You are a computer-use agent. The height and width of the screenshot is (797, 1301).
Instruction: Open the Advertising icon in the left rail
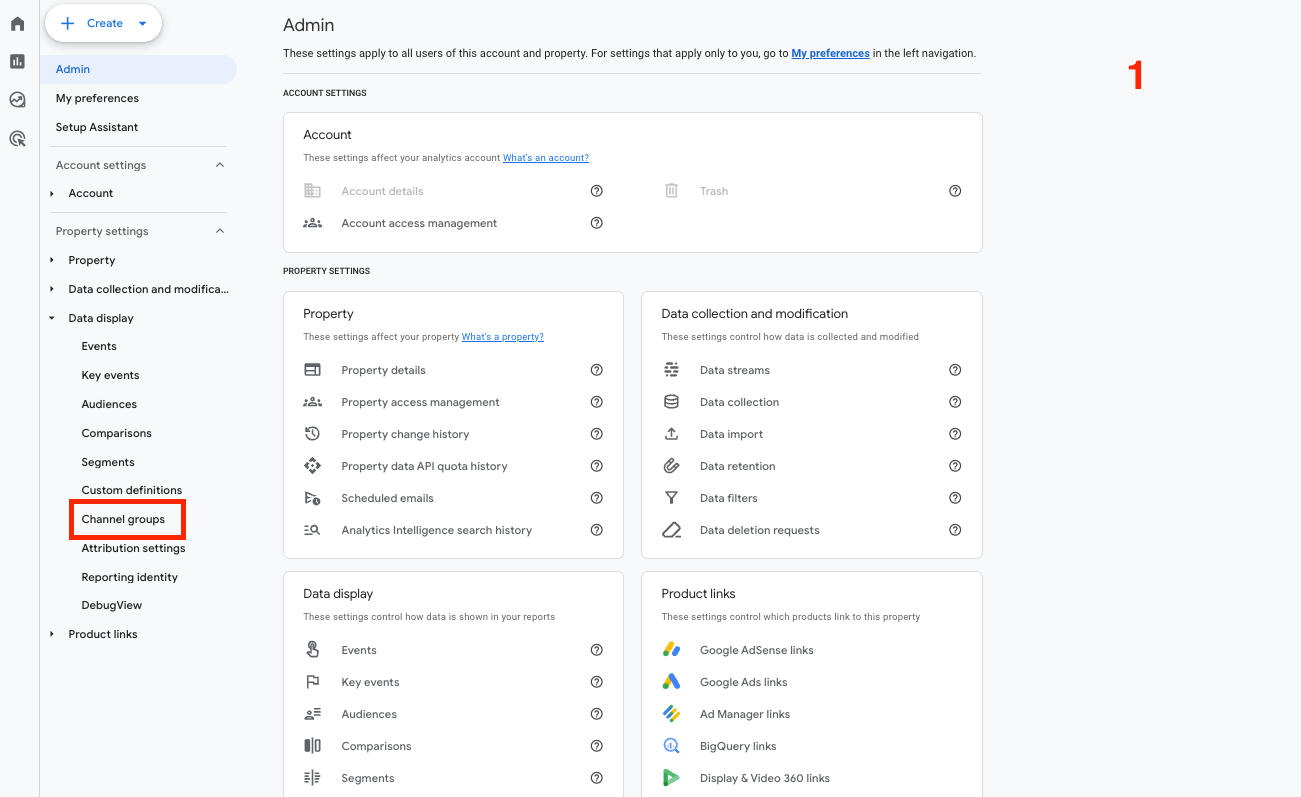point(17,138)
